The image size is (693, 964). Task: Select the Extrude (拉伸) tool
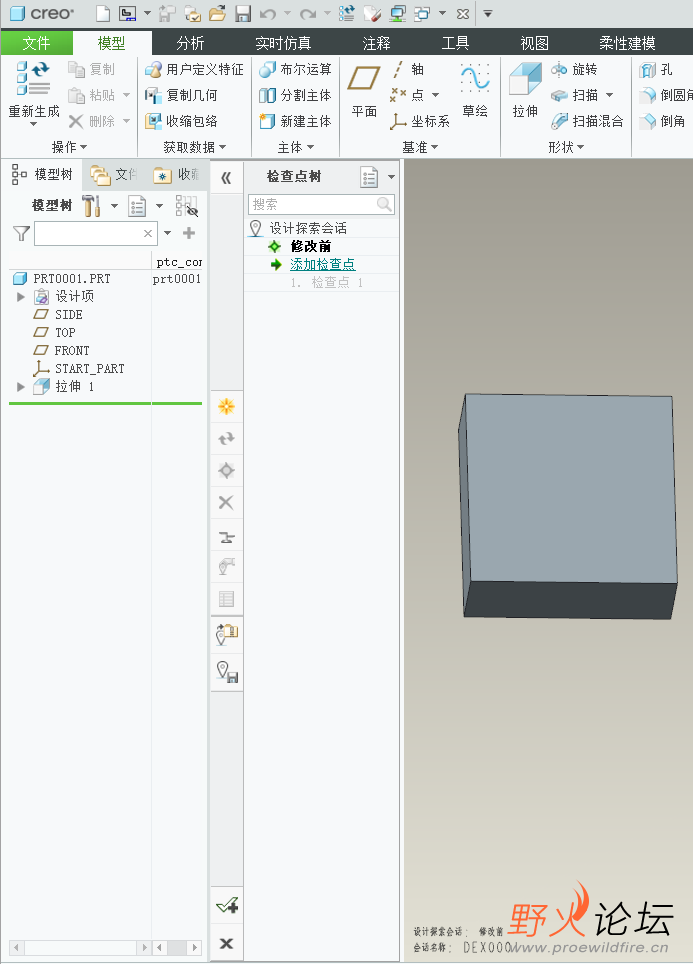click(526, 90)
